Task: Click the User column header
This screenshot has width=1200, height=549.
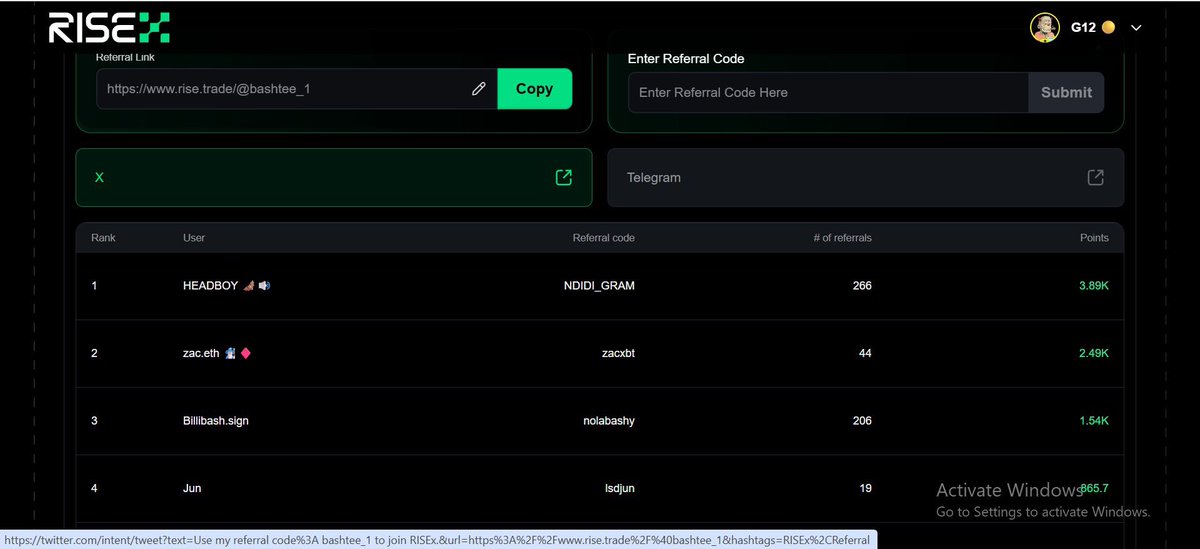Action: pyautogui.click(x=194, y=238)
